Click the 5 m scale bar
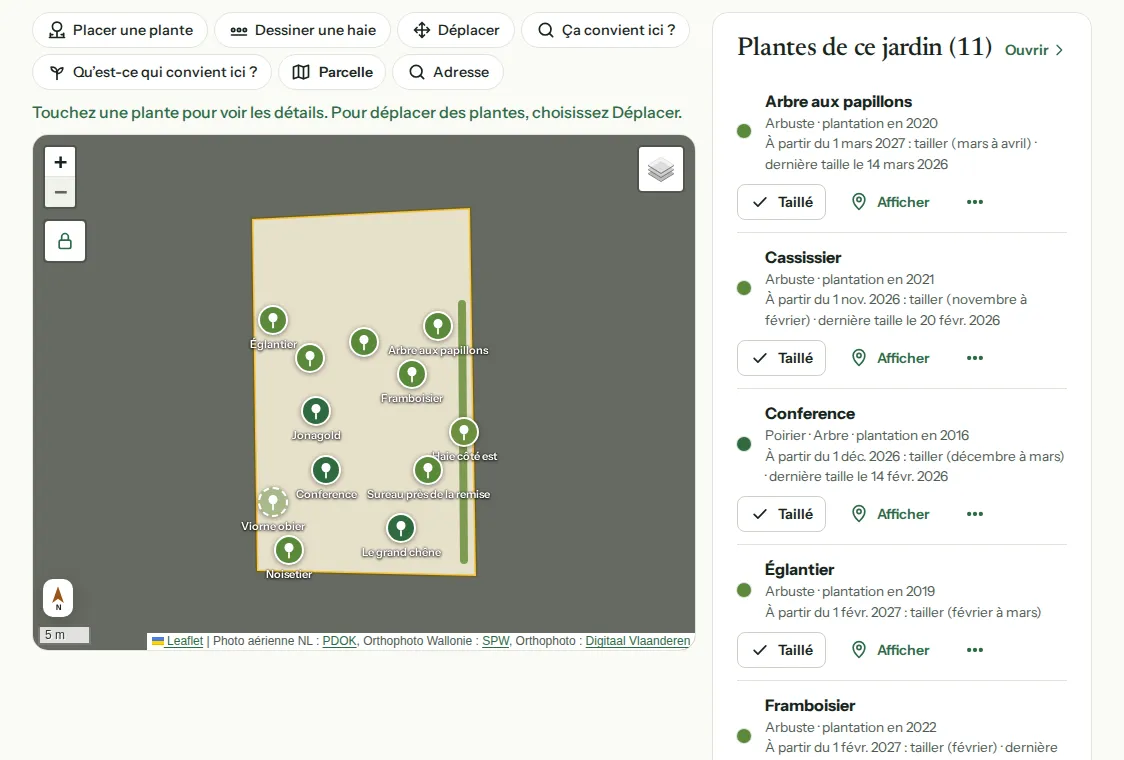The height and width of the screenshot is (760, 1124). [x=65, y=635]
